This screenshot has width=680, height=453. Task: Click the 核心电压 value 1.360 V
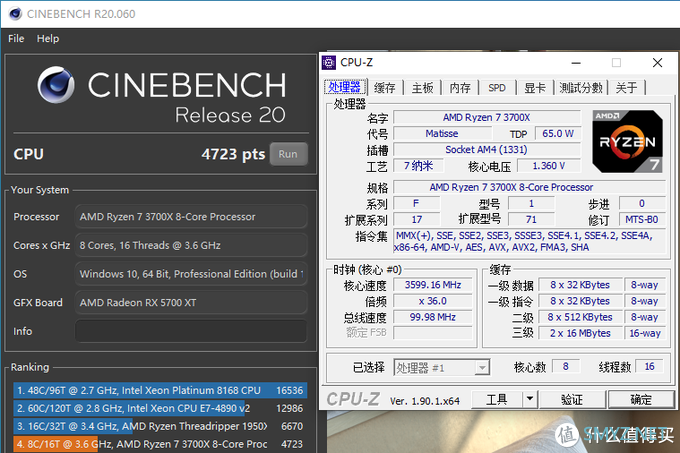click(x=549, y=166)
